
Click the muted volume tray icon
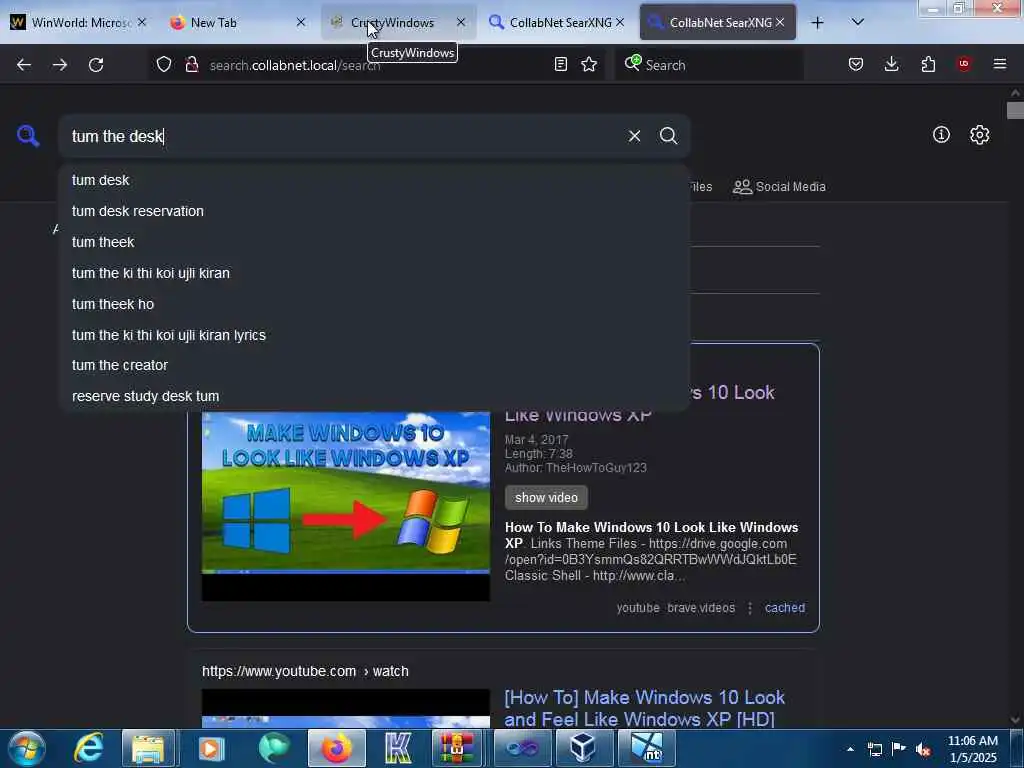923,749
